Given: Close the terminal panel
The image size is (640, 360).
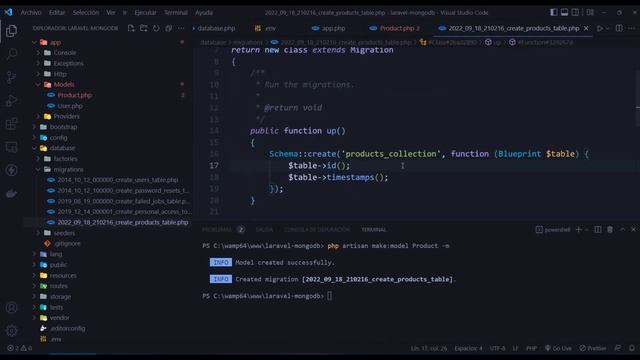Looking at the screenshot, I should pos(633,229).
